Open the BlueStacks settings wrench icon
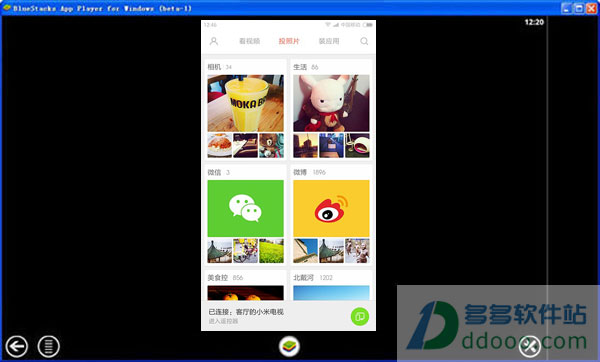 tap(530, 346)
